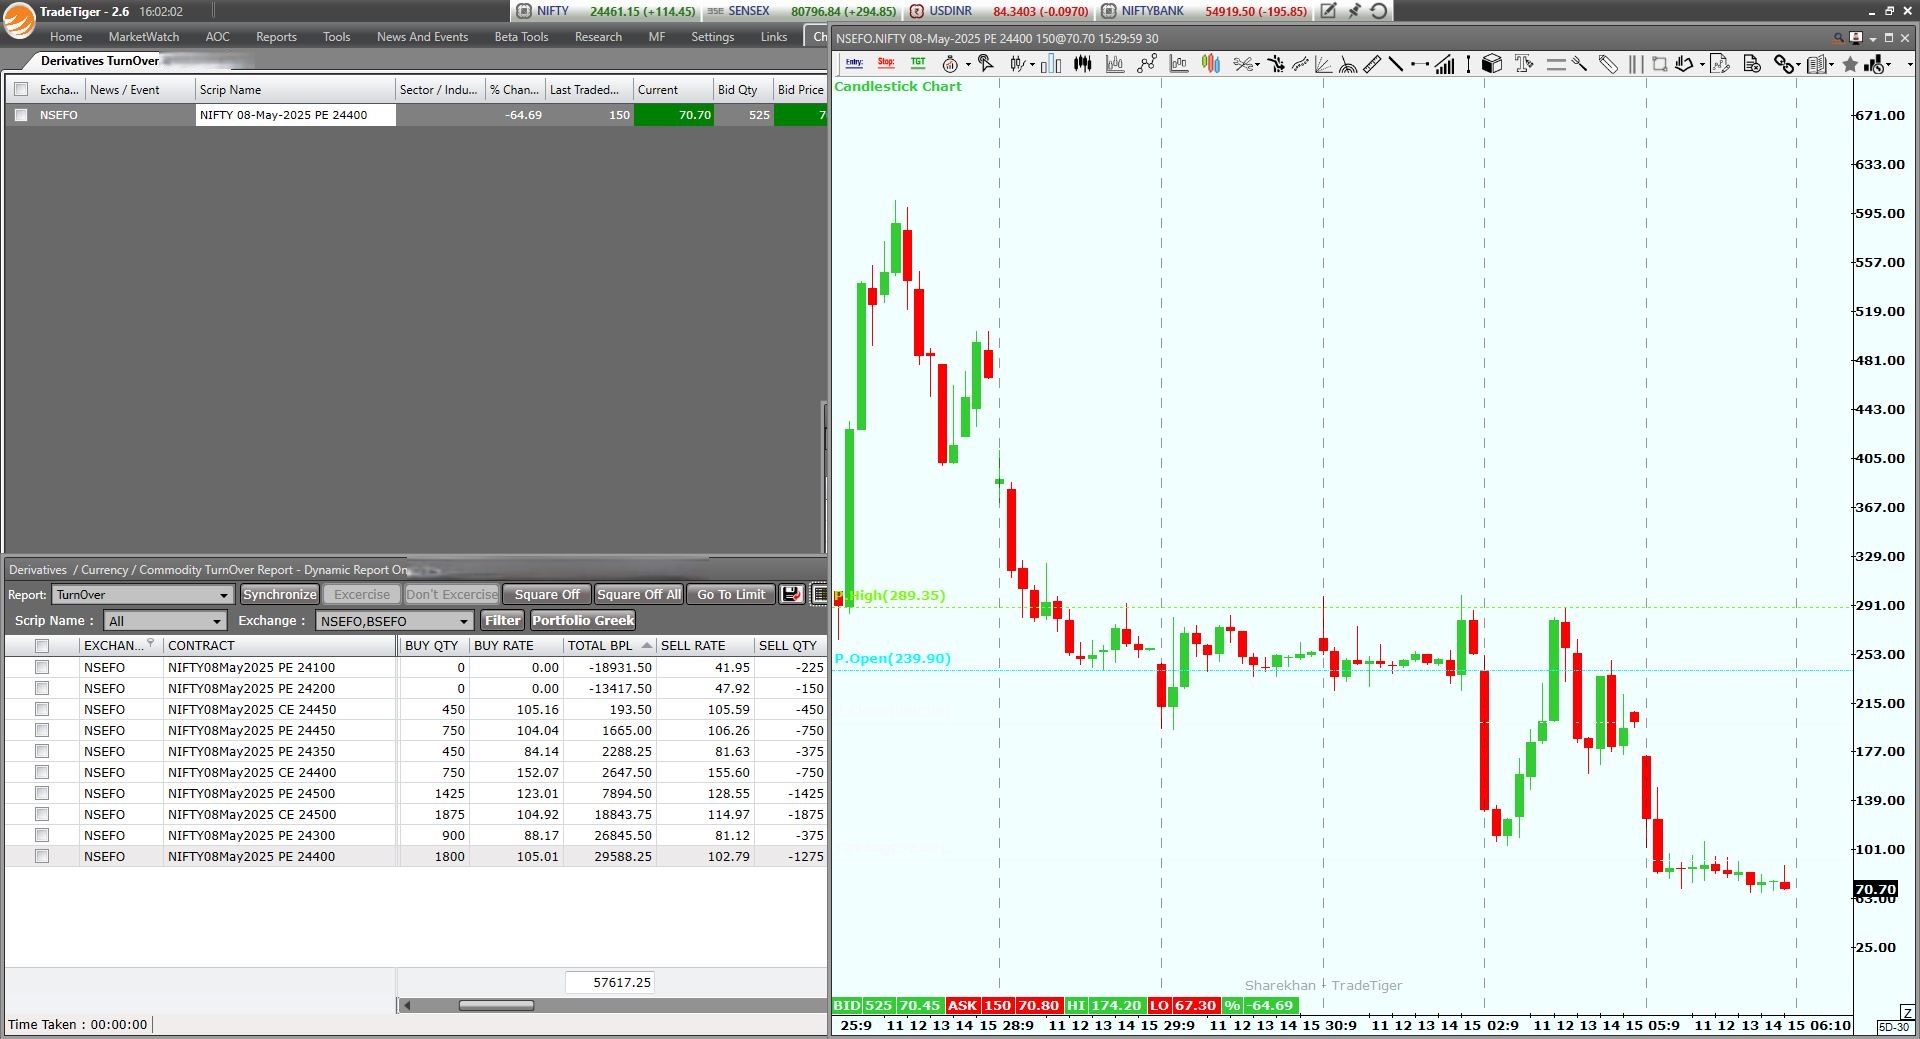Screen dimensions: 1920x1039
Task: Select the parallel horizontal lines tool
Action: click(1556, 64)
